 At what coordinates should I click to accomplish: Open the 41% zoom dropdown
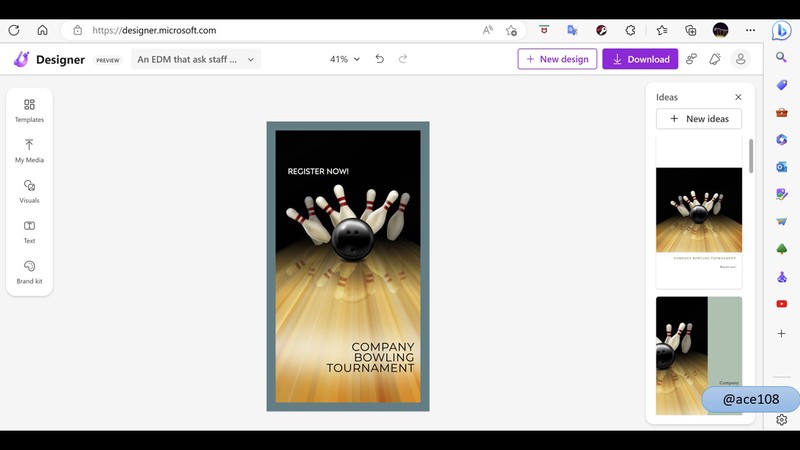(x=345, y=59)
